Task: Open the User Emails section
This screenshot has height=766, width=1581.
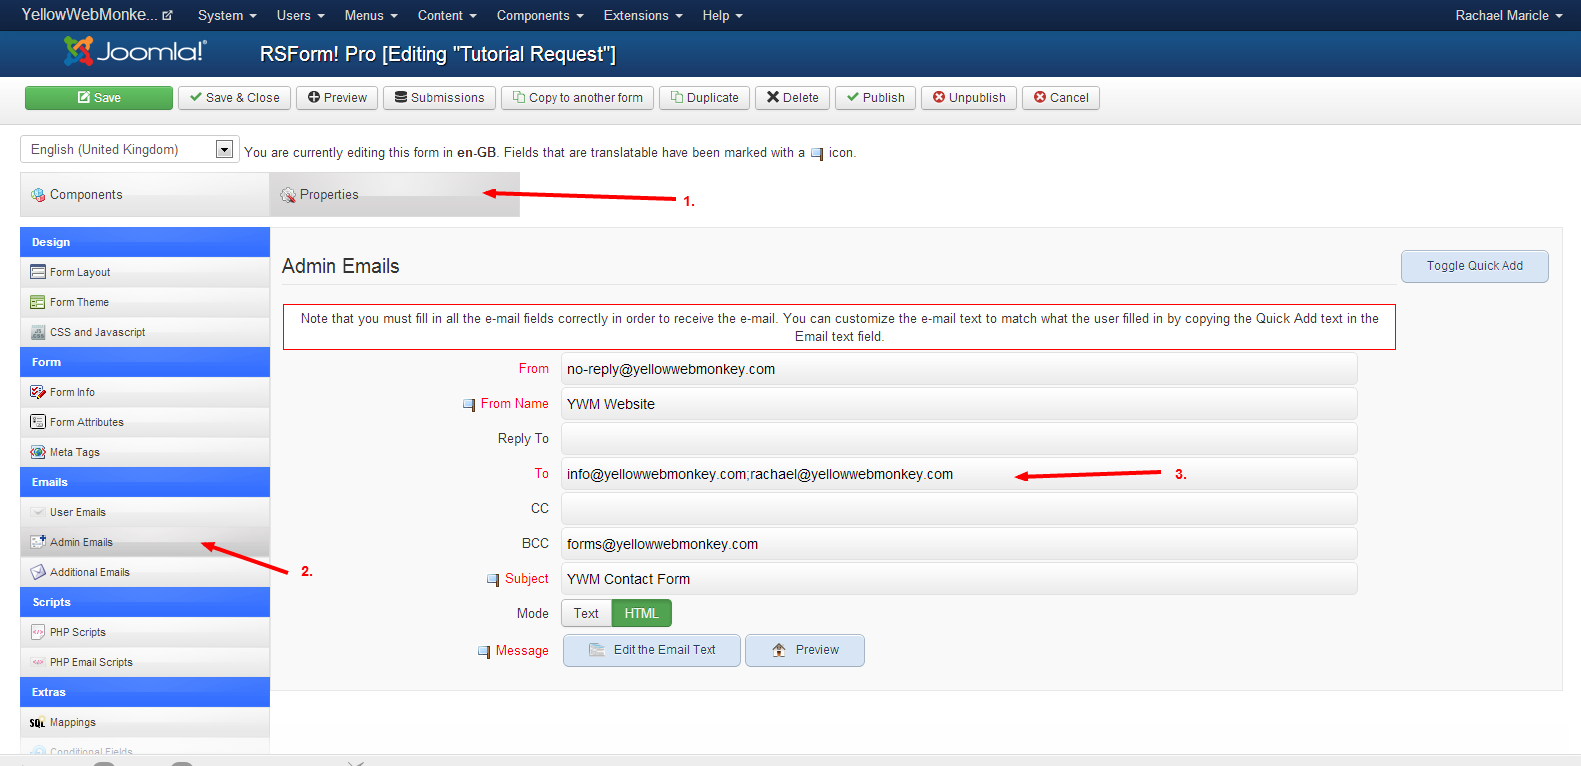Action: pos(145,512)
